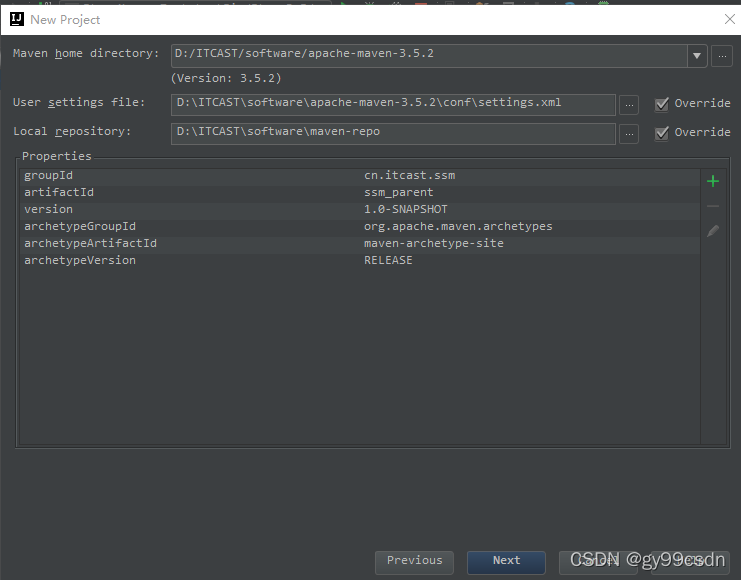Open the Maven home directory dropdown
741x580 pixels.
(697, 56)
